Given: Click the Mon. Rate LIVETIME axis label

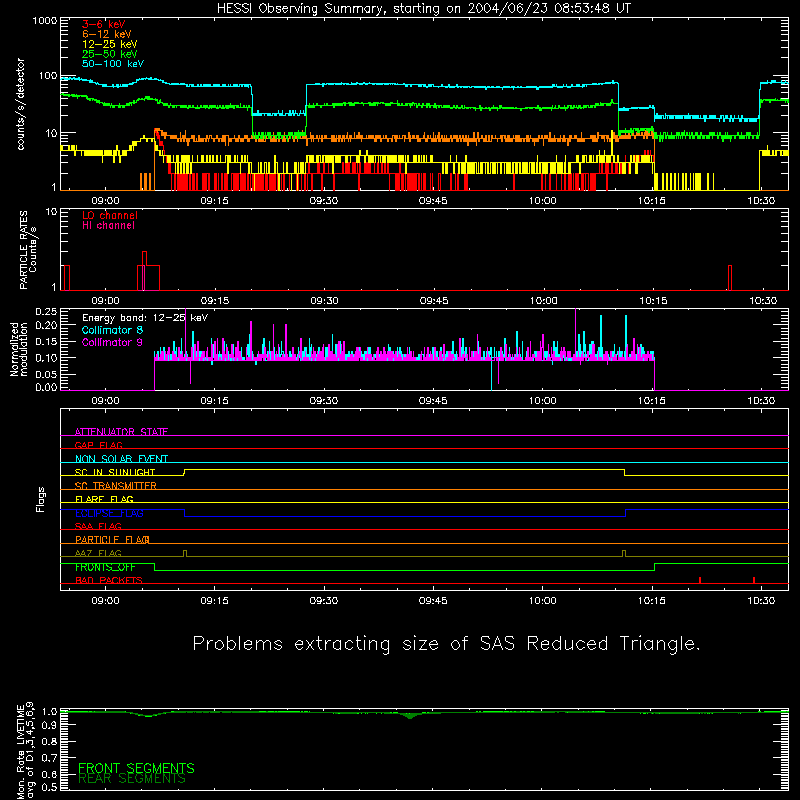Looking at the screenshot, I should [x=26, y=751].
